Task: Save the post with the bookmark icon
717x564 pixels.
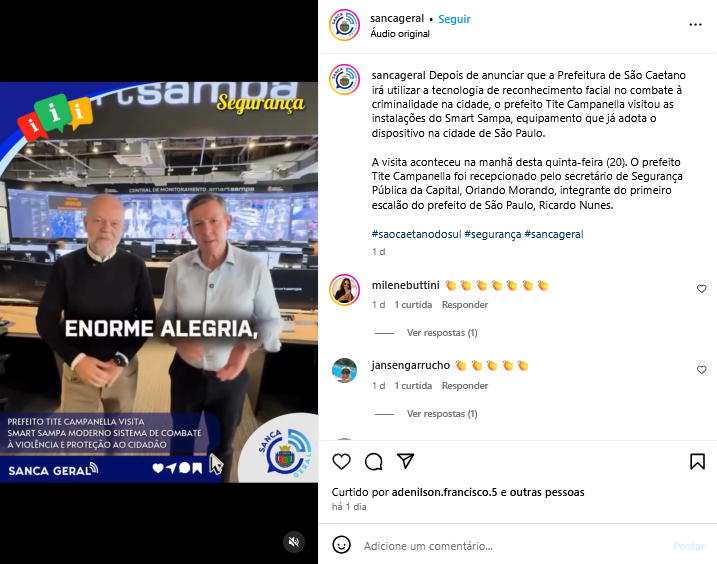Action: [x=697, y=462]
